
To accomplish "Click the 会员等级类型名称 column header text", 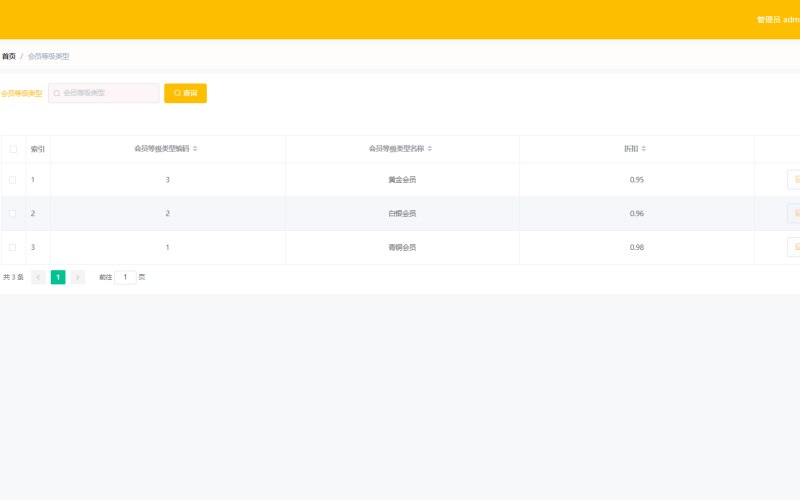I will tap(396, 148).
